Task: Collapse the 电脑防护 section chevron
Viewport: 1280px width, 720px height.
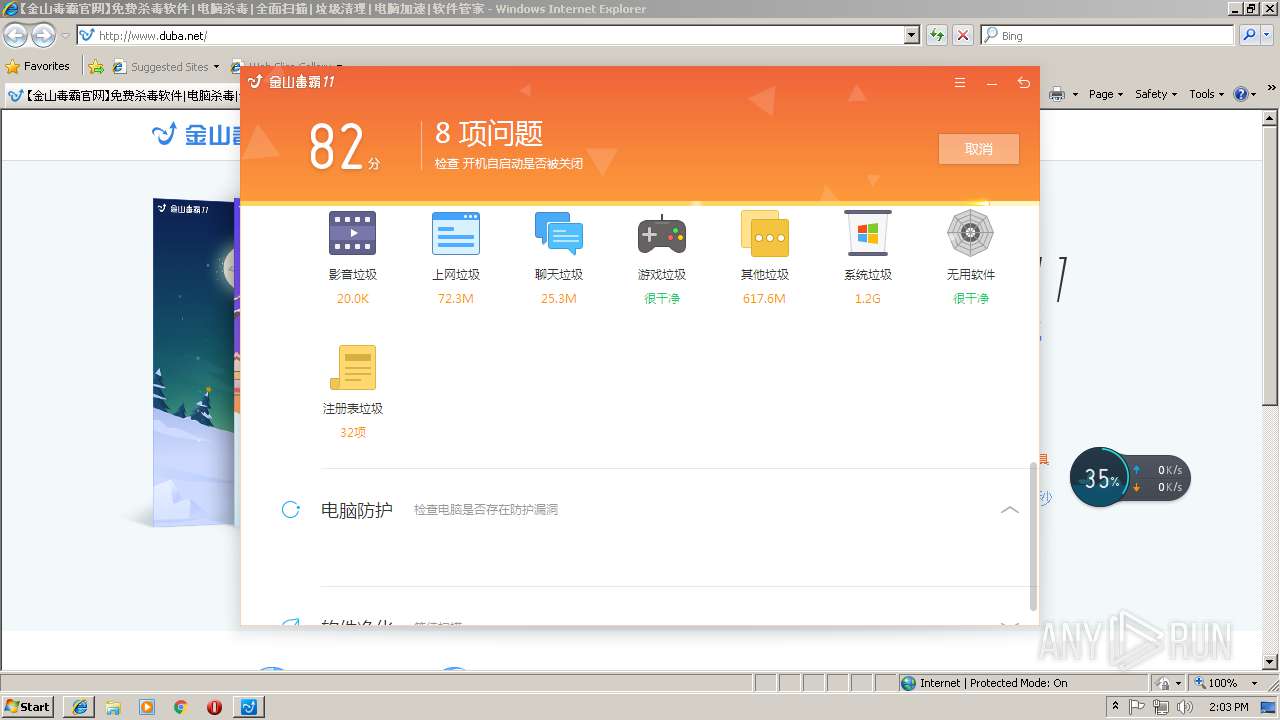Action: (x=1010, y=510)
